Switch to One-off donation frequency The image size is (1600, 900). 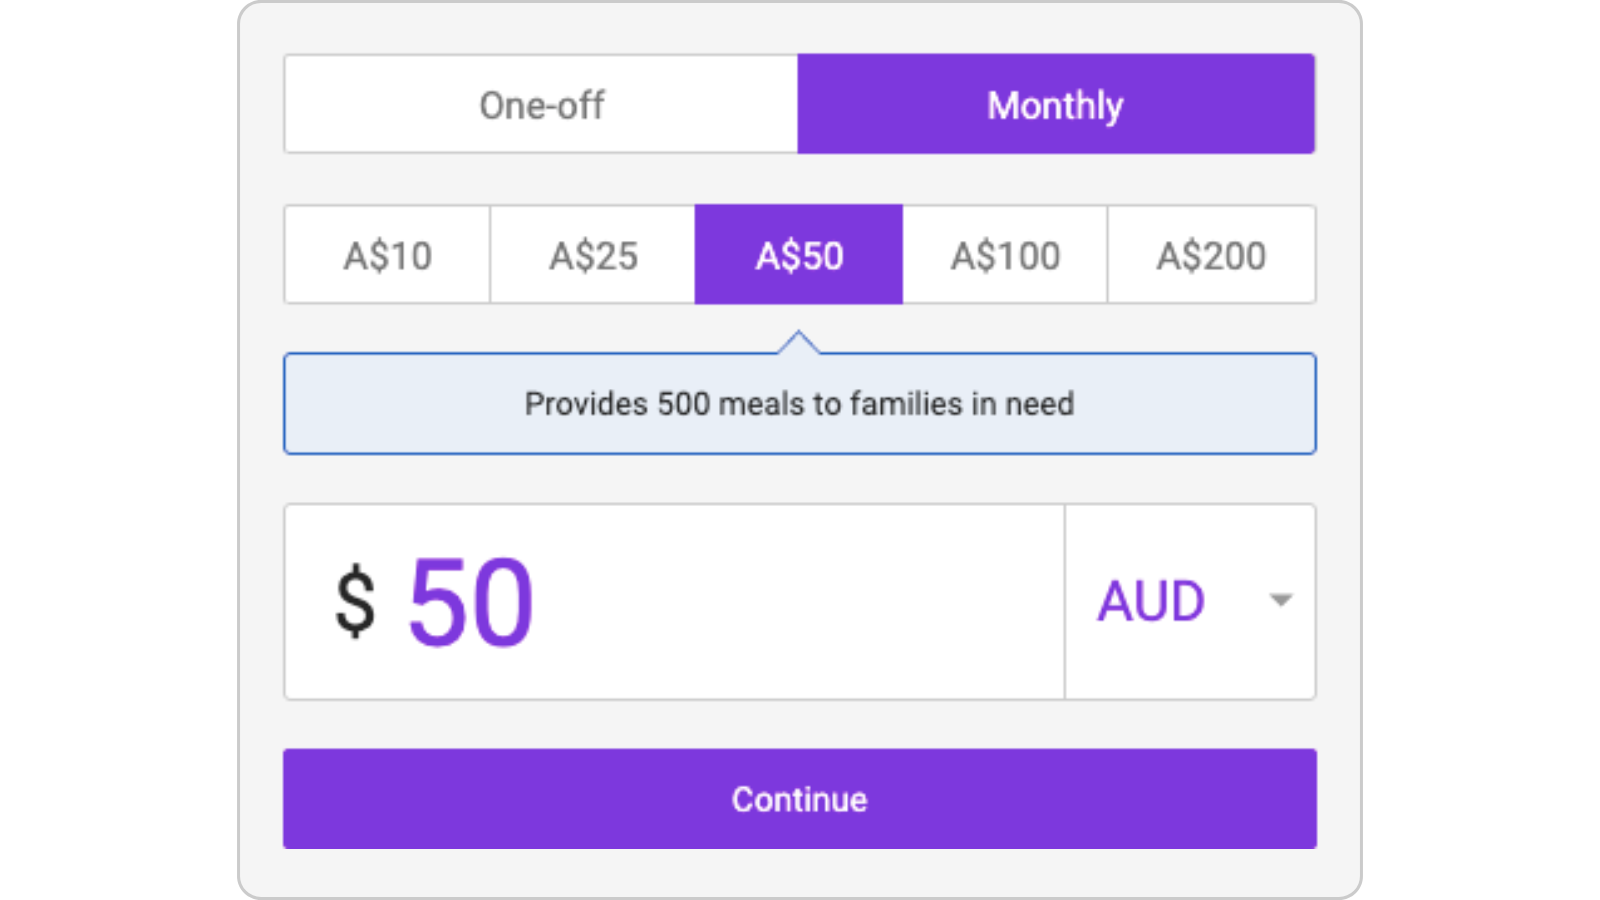tap(541, 104)
